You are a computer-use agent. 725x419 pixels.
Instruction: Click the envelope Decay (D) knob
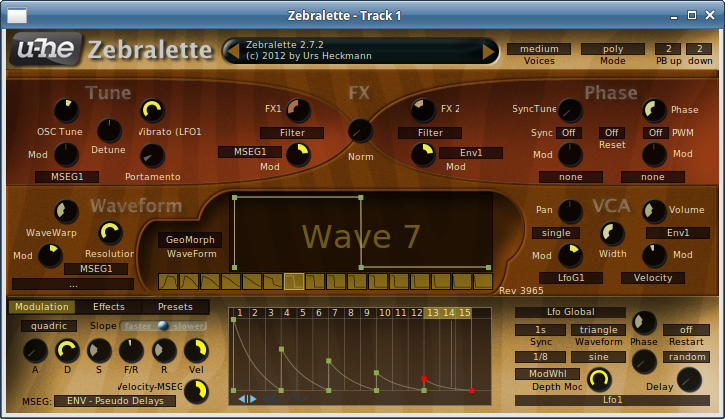tap(68, 351)
